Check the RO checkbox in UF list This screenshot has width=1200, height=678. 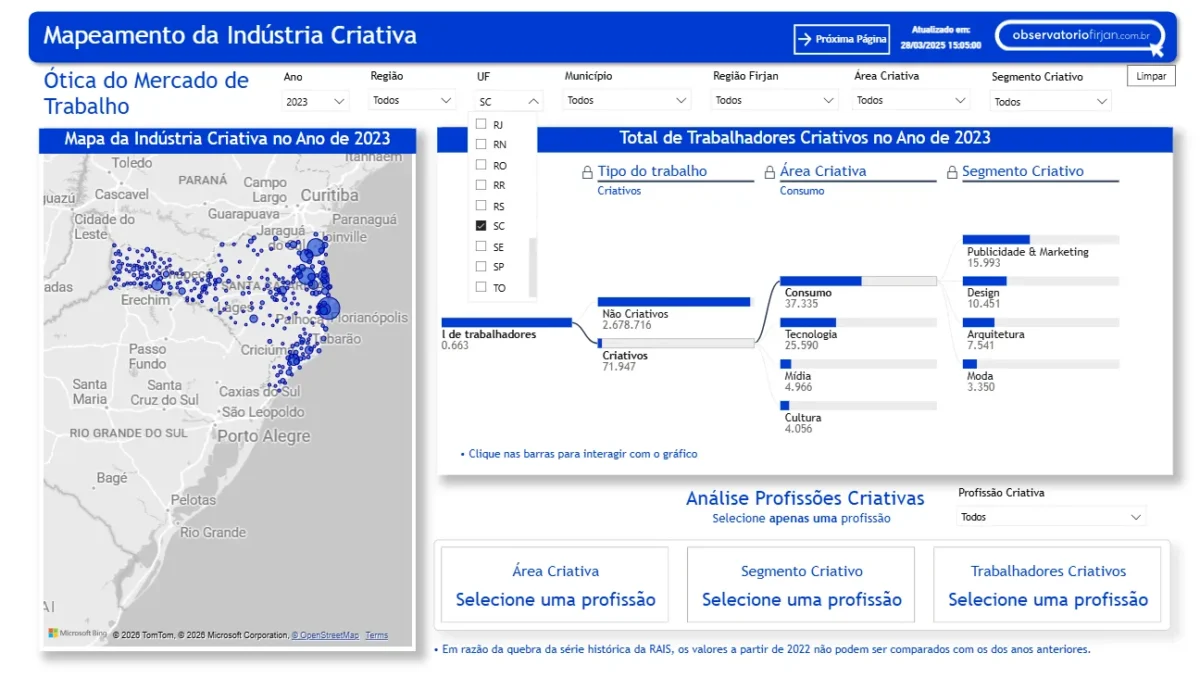coord(481,165)
